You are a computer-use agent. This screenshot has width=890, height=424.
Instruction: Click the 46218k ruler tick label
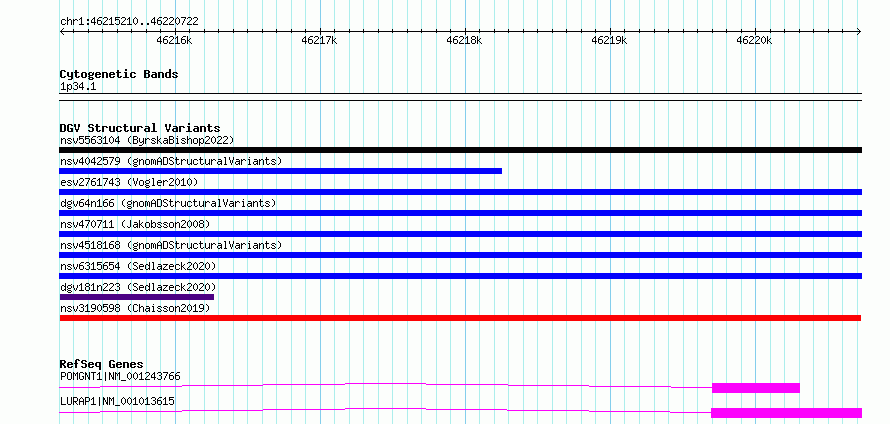tap(465, 40)
